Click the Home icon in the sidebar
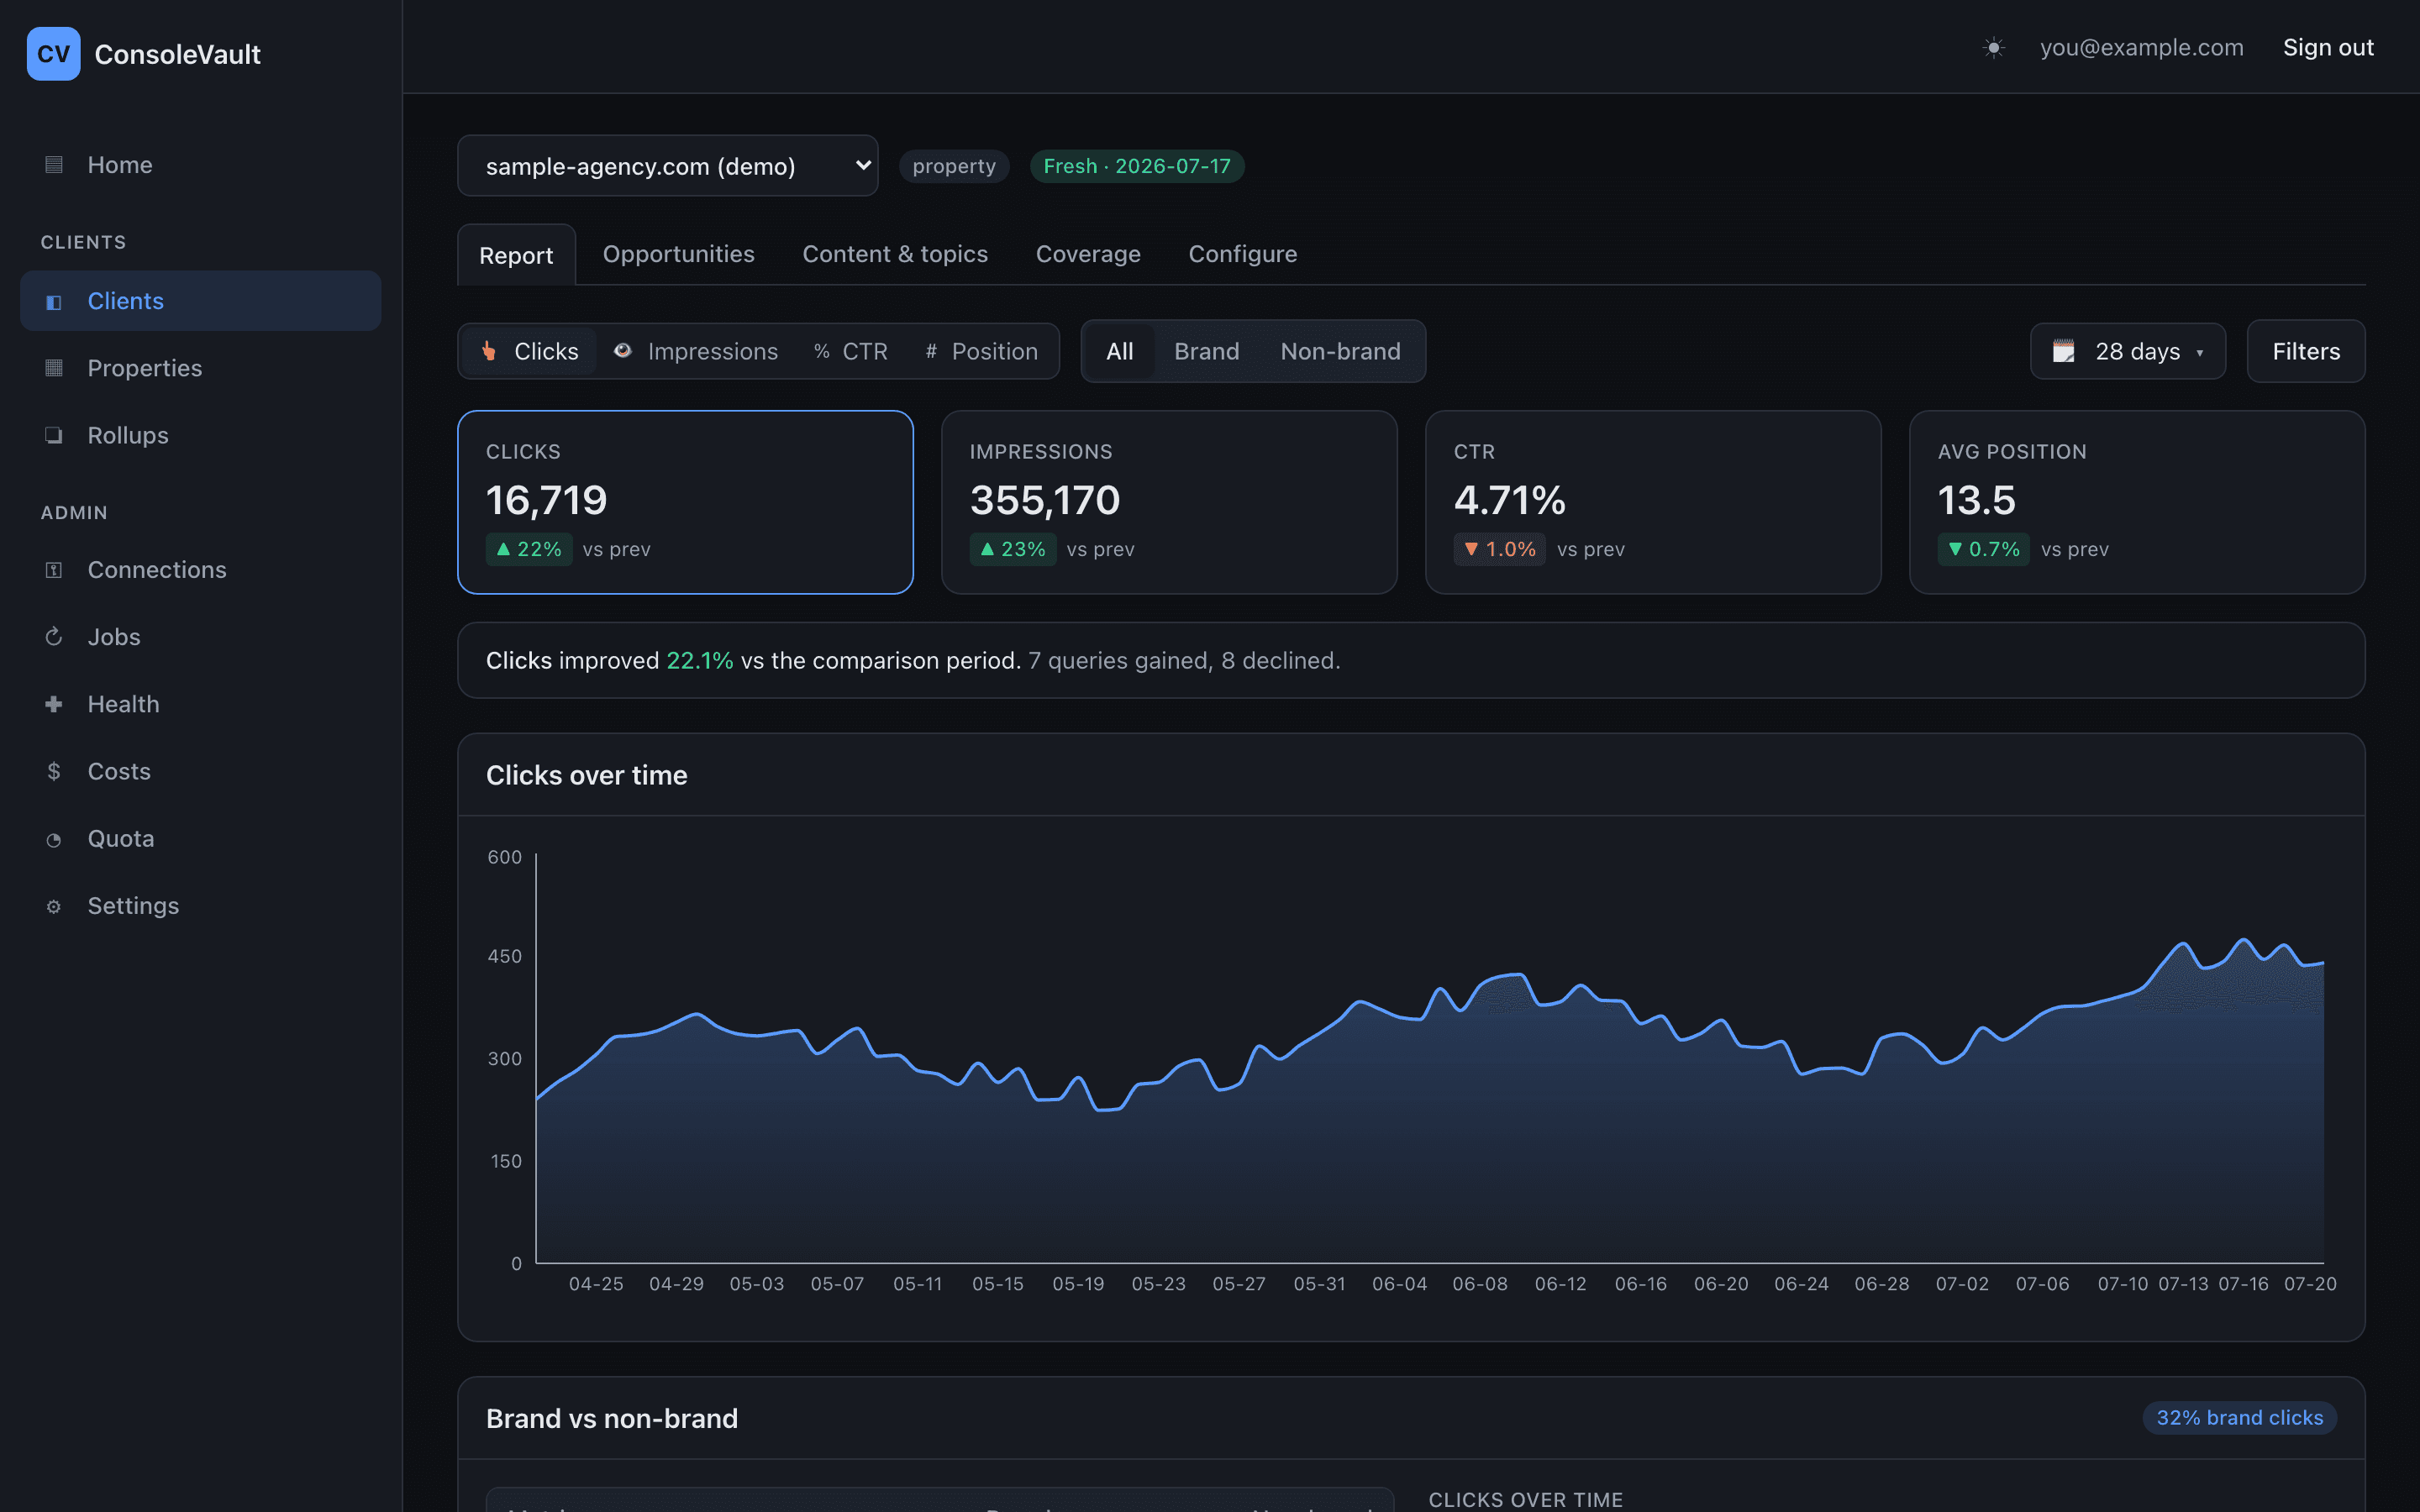 coord(54,165)
